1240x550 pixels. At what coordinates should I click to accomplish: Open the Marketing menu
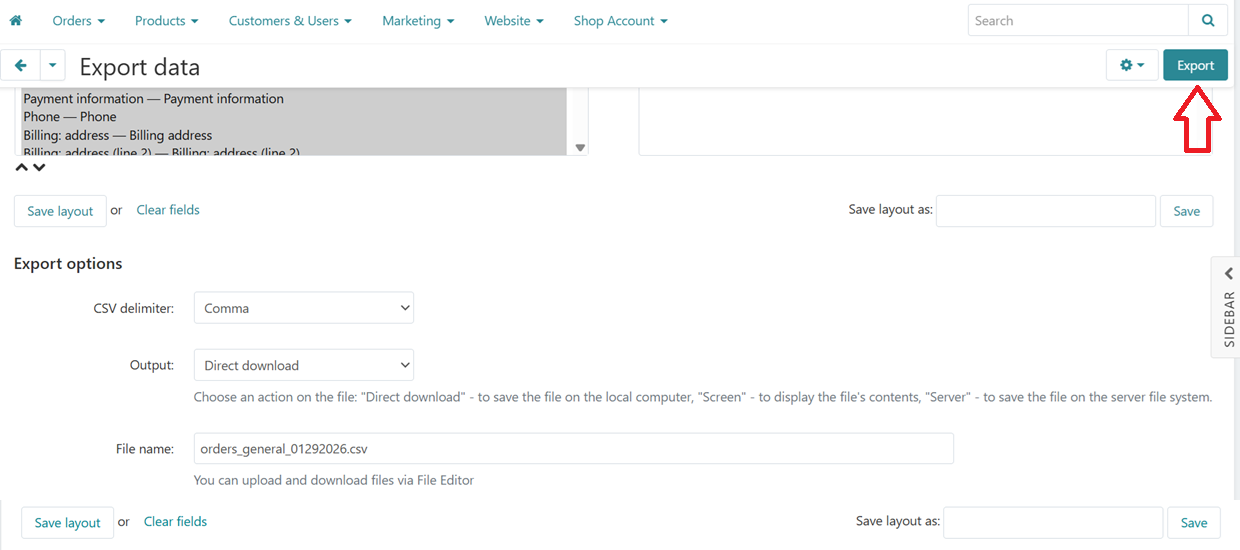click(418, 20)
